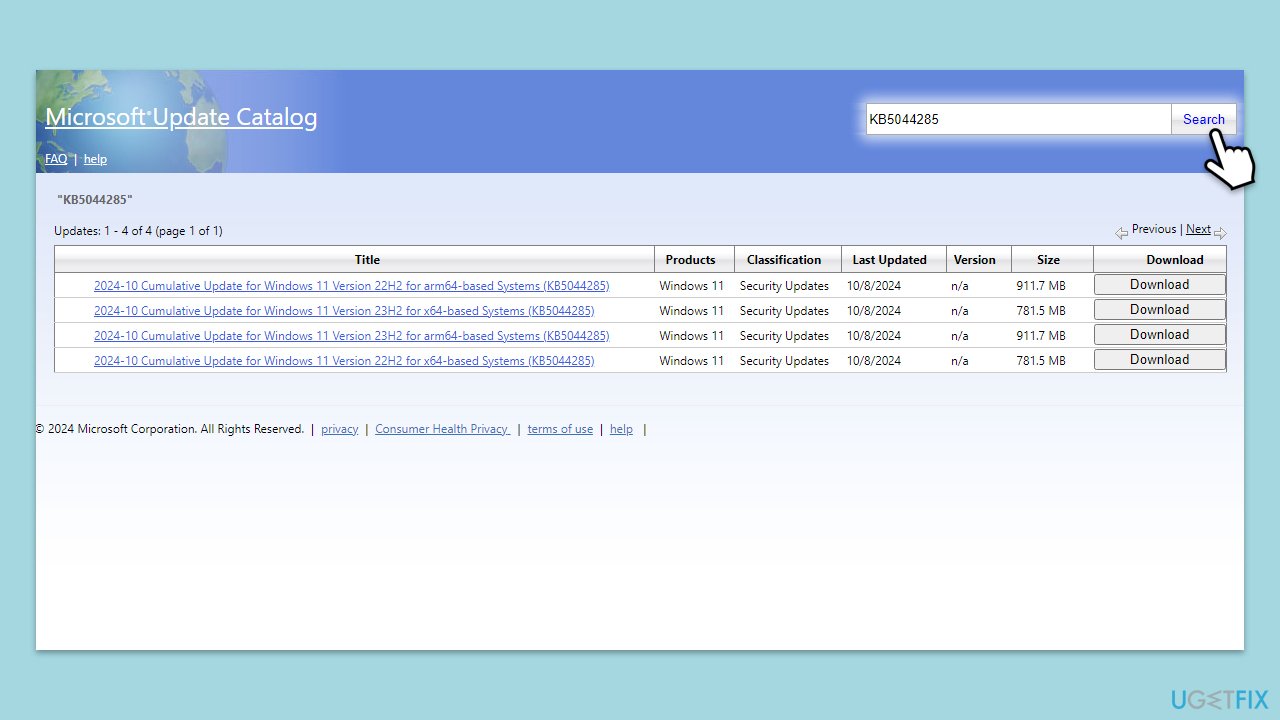
Task: Click the Previous page arrow icon
Action: [x=1122, y=233]
